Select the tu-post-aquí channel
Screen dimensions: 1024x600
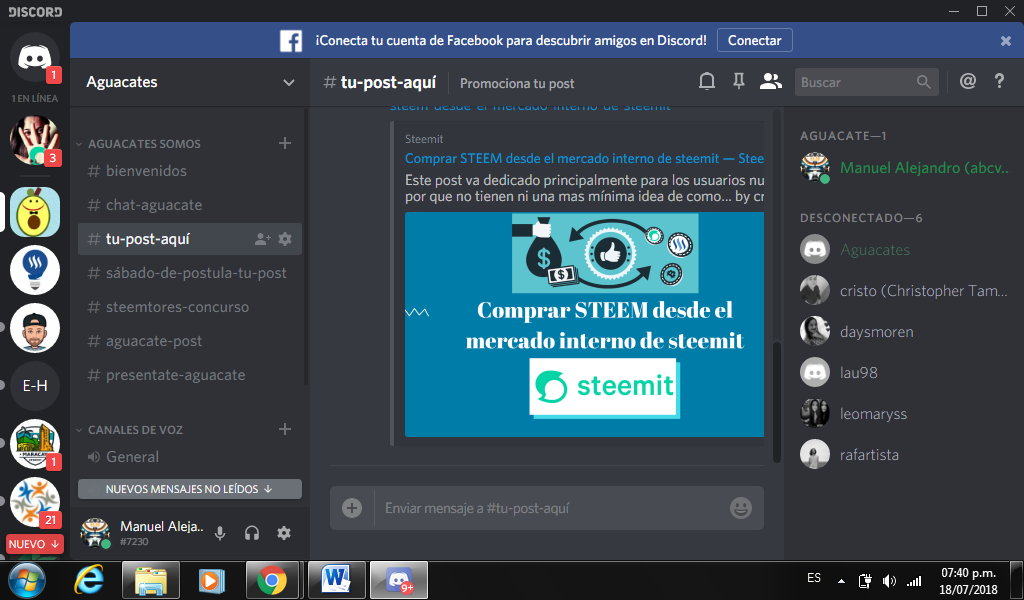pos(189,239)
